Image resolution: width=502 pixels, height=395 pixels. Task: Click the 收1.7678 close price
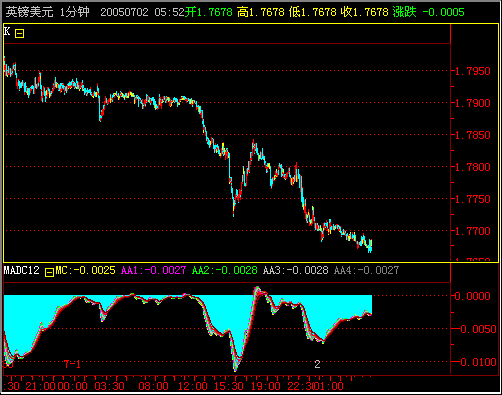click(365, 12)
